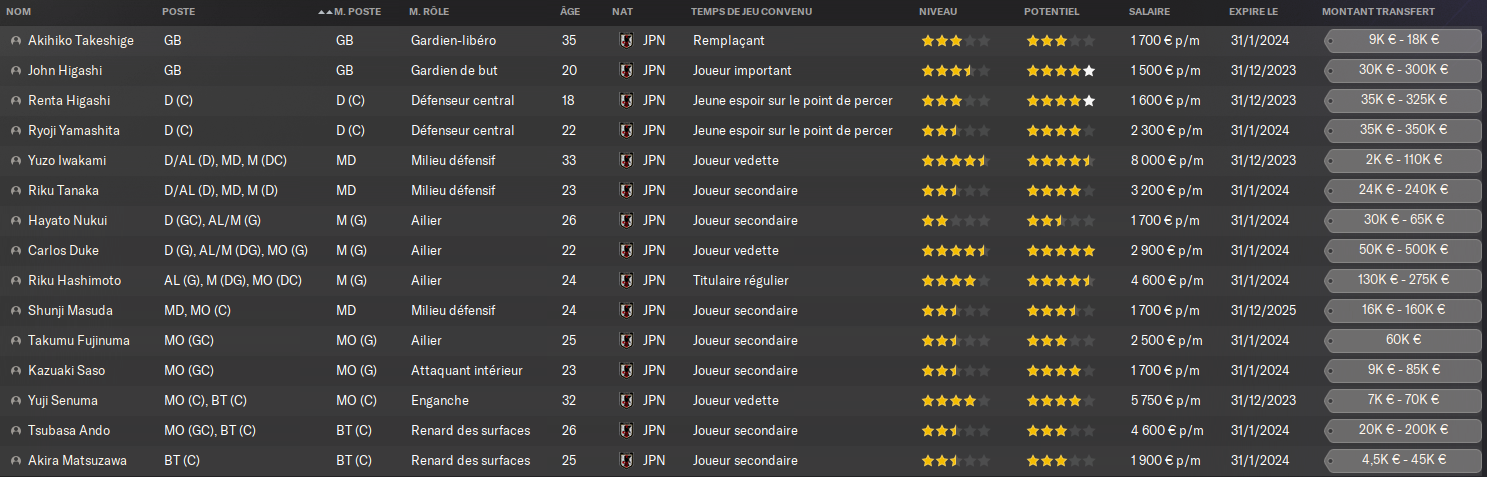Select the person icon beside Yuji Senuma
Screen dimensions: 1487x477
[16, 401]
